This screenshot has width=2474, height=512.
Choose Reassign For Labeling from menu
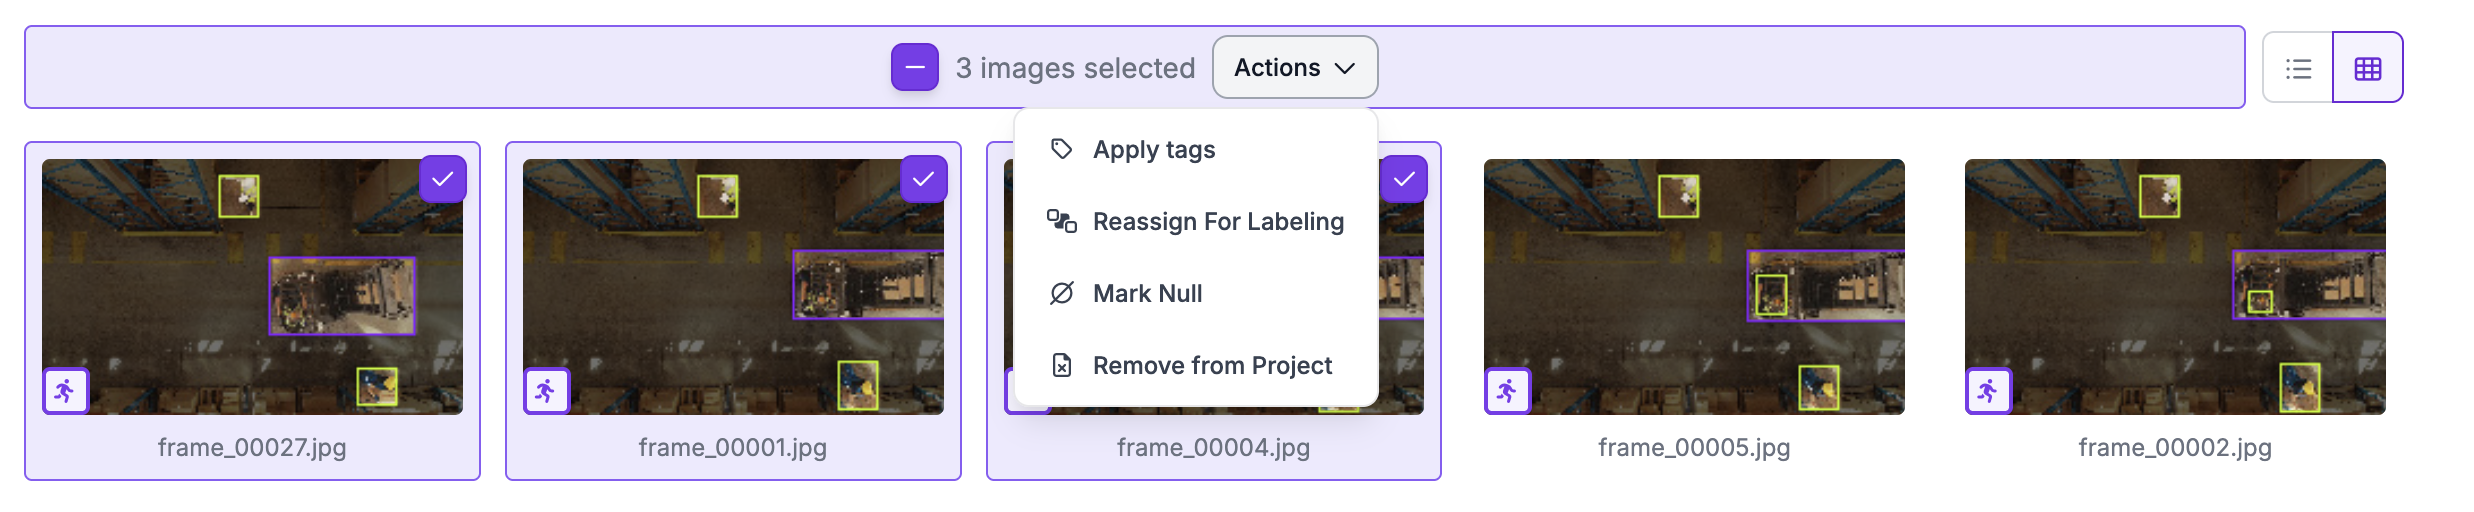[x=1217, y=221]
